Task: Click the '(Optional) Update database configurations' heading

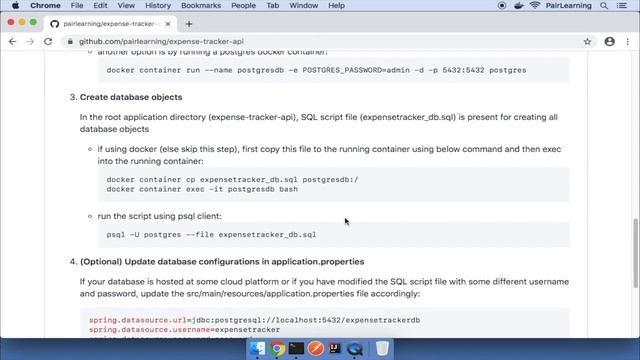Action: pyautogui.click(x=222, y=262)
